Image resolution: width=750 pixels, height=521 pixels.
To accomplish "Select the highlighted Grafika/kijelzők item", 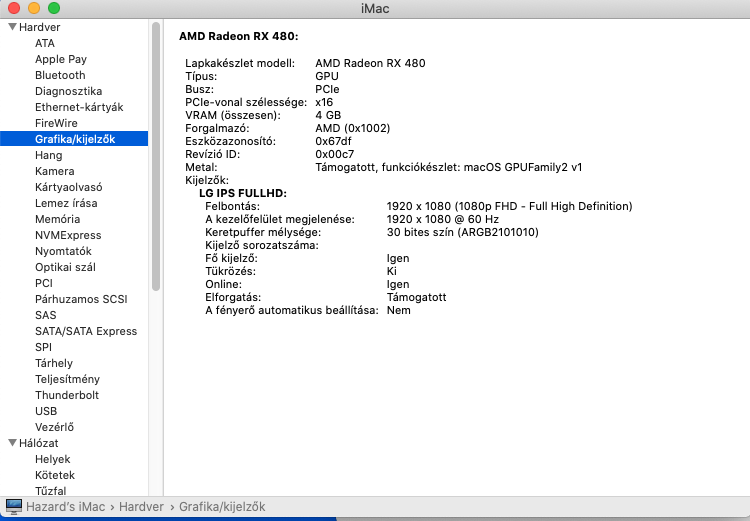I will click(74, 139).
